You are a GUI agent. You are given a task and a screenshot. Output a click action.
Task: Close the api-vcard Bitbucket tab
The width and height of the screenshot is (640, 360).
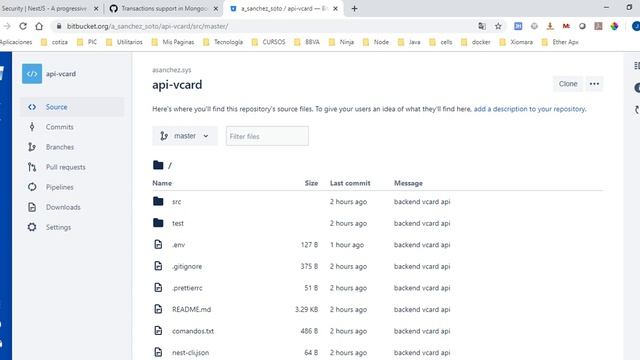click(336, 9)
